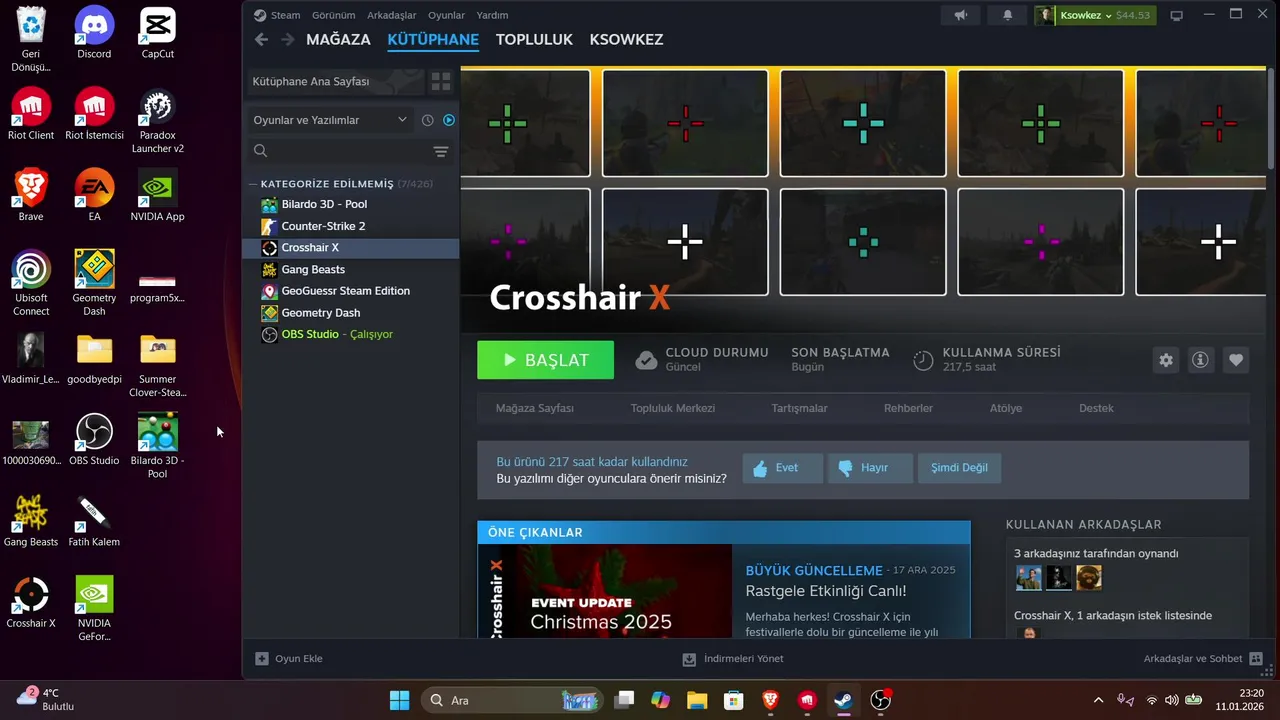Screen dimensions: 1280x720
Task: Open Kütüphane Ana Sayfası
Action: coord(336,81)
